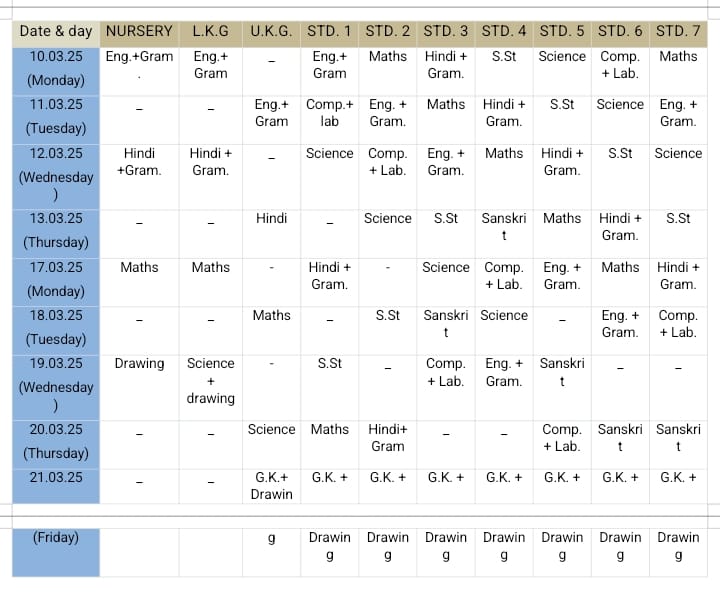
Task: Select the 17.03.25 Monday date cell
Action: pyautogui.click(x=56, y=279)
